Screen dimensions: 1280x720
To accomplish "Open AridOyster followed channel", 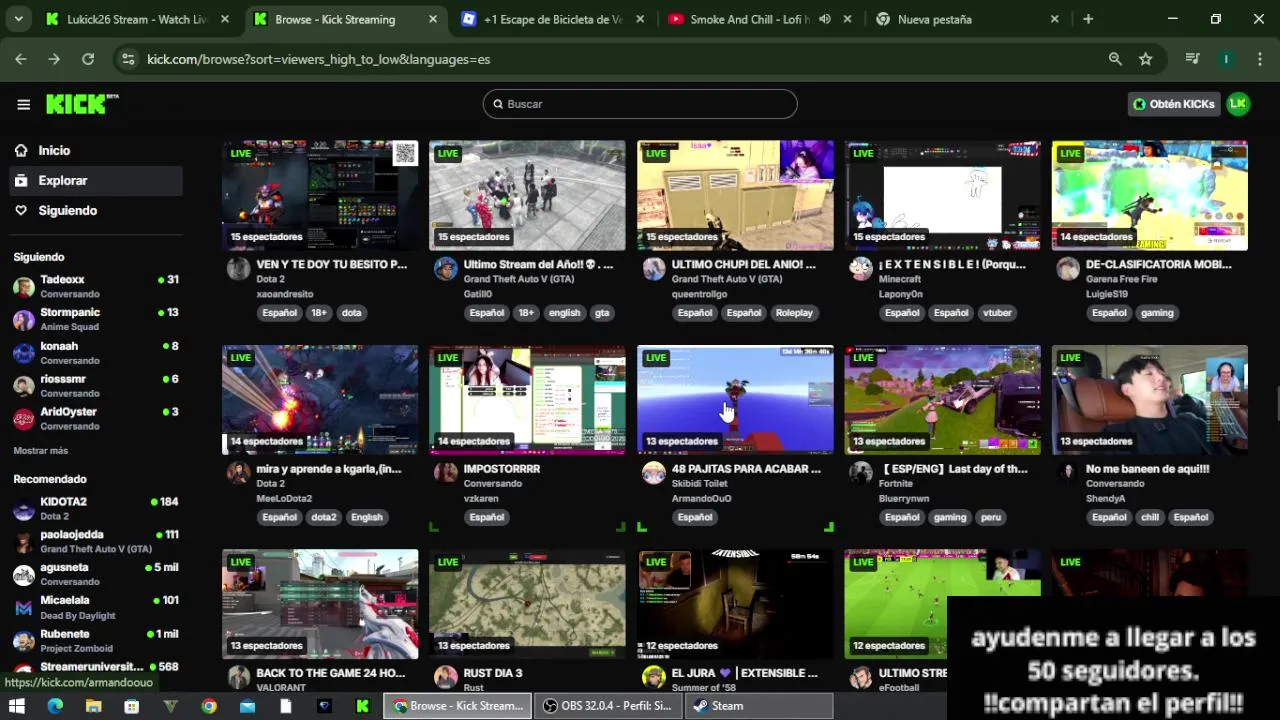I will (96, 418).
